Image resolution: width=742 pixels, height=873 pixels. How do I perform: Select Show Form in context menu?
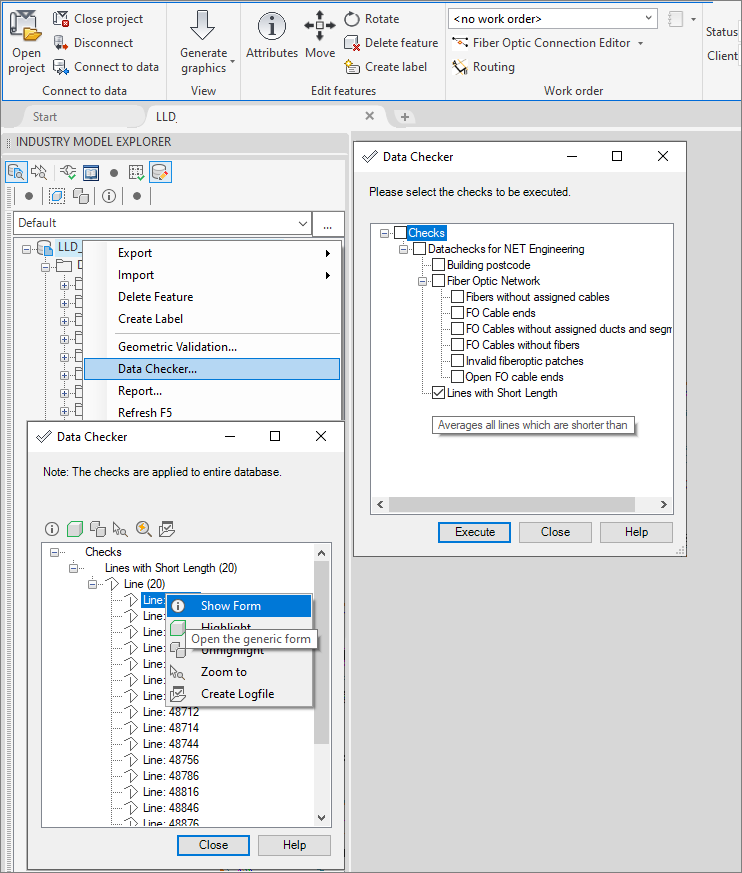(239, 606)
